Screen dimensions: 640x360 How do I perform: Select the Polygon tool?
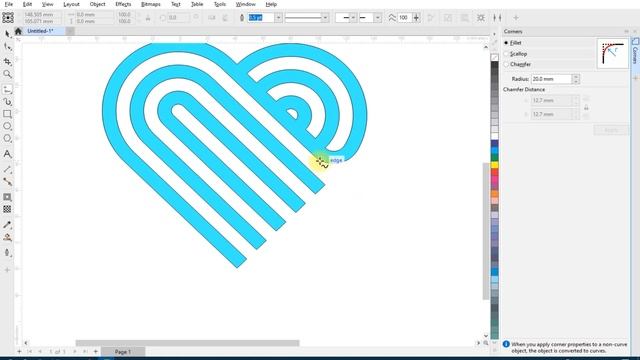(x=7, y=138)
